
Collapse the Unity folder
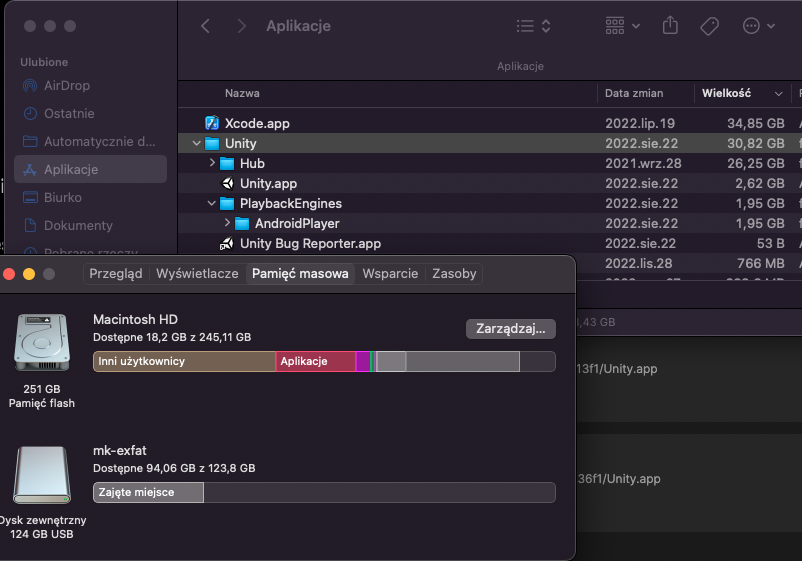[x=196, y=144]
